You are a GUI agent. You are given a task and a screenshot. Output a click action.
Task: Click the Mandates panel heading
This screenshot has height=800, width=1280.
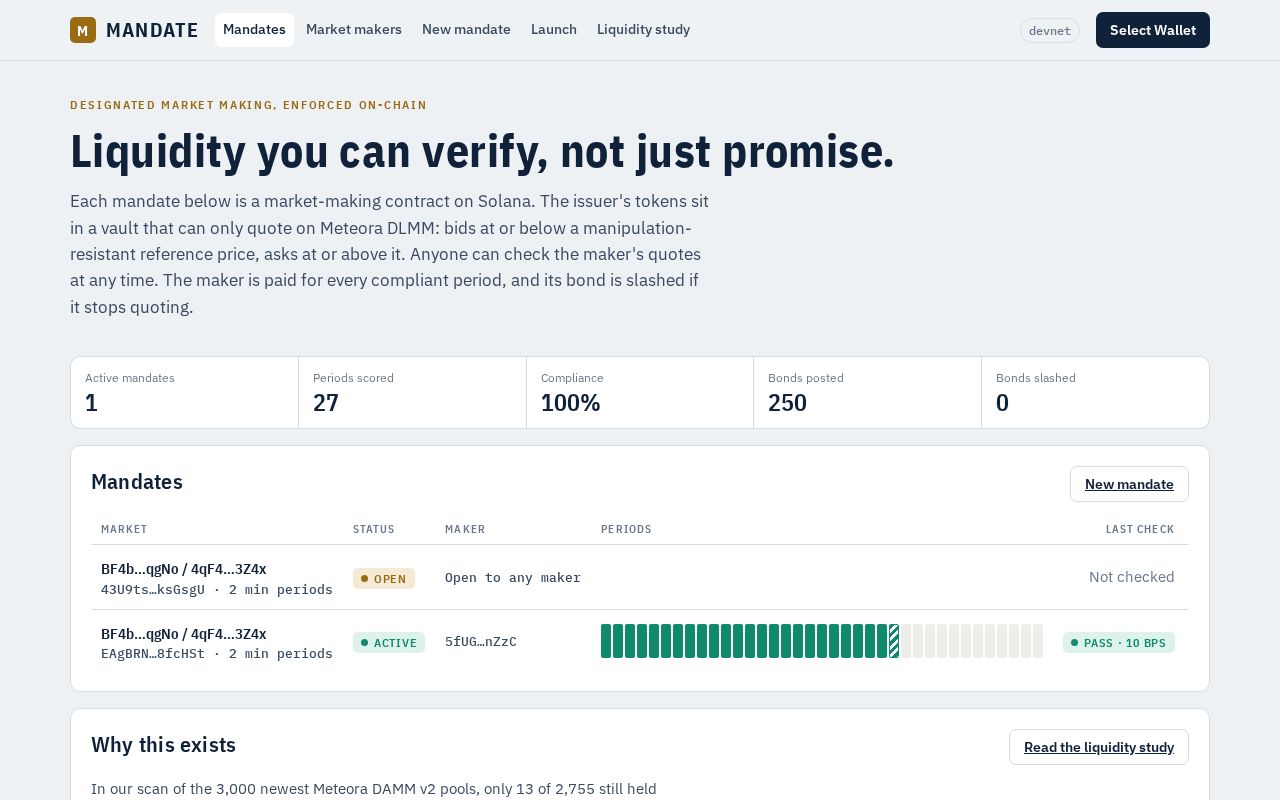coord(137,482)
